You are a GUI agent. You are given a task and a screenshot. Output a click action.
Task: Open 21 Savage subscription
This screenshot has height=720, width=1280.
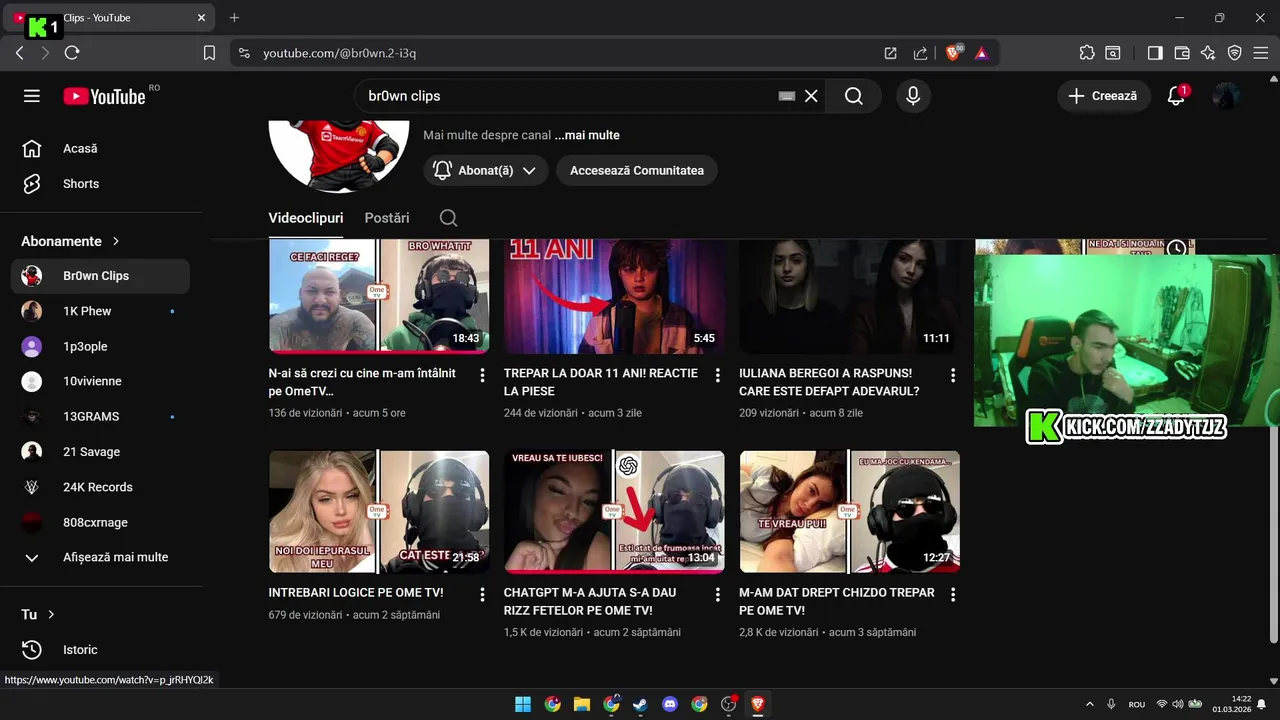(100, 452)
